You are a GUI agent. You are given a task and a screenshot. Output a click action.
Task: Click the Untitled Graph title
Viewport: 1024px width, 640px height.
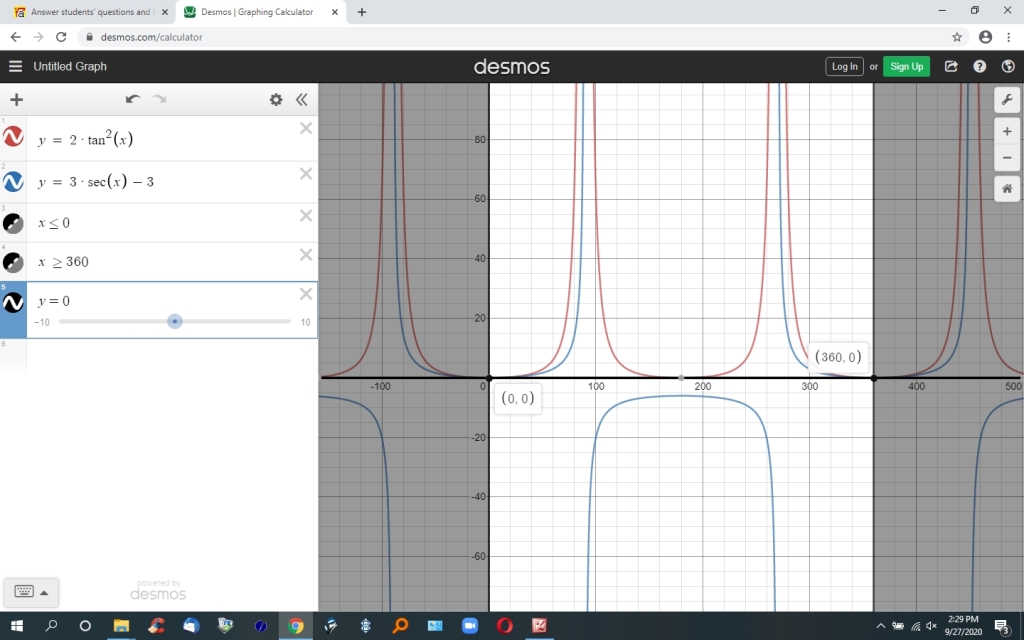click(x=70, y=66)
